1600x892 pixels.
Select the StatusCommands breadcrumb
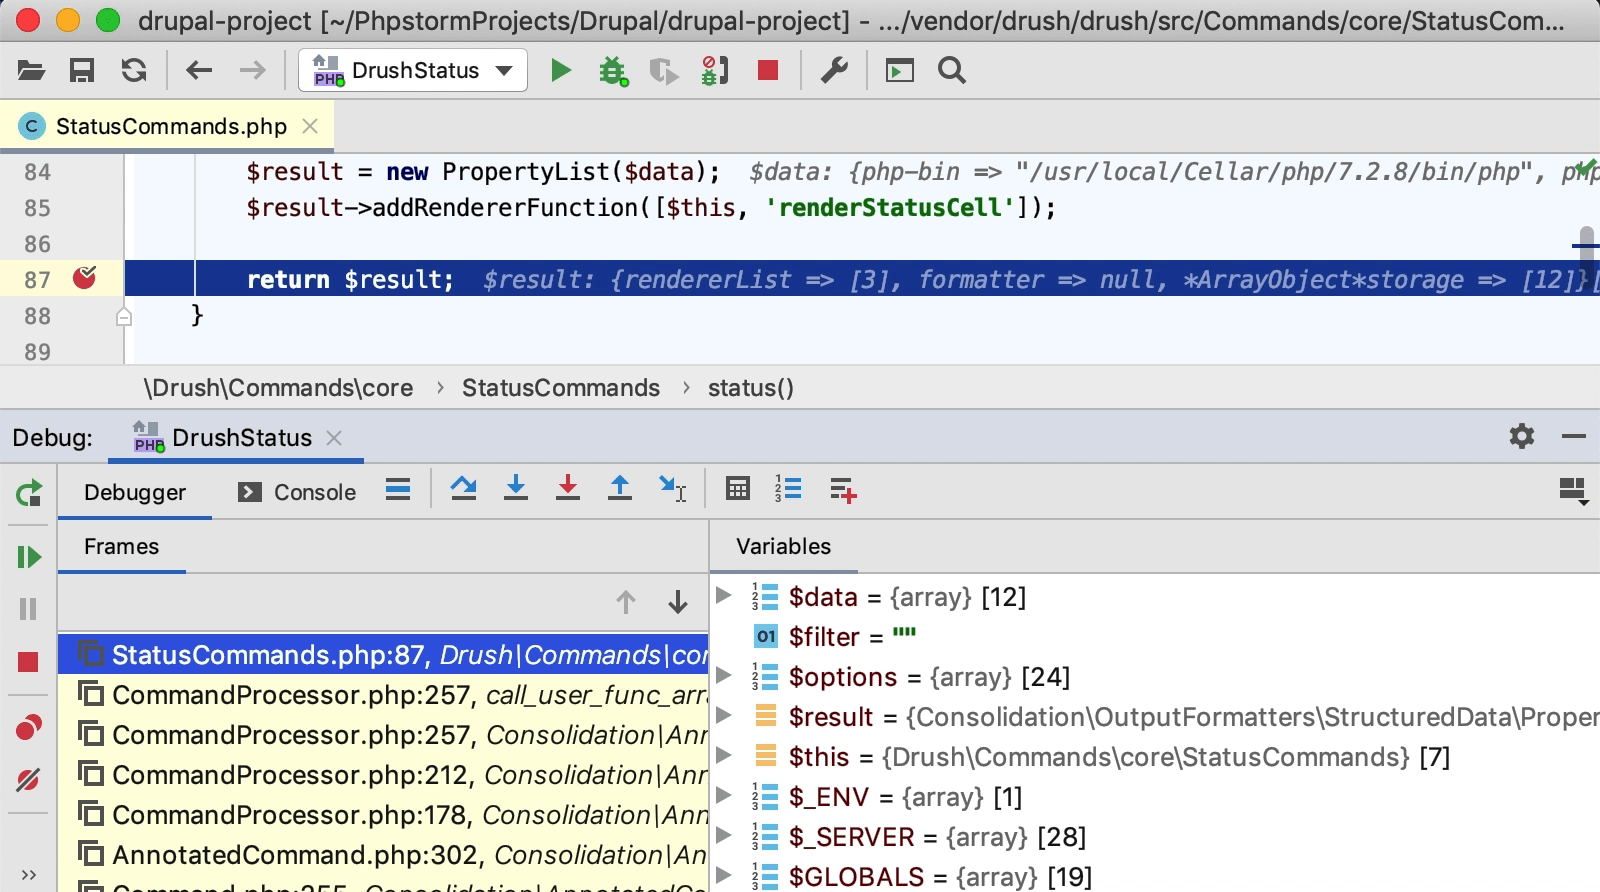[x=561, y=388]
